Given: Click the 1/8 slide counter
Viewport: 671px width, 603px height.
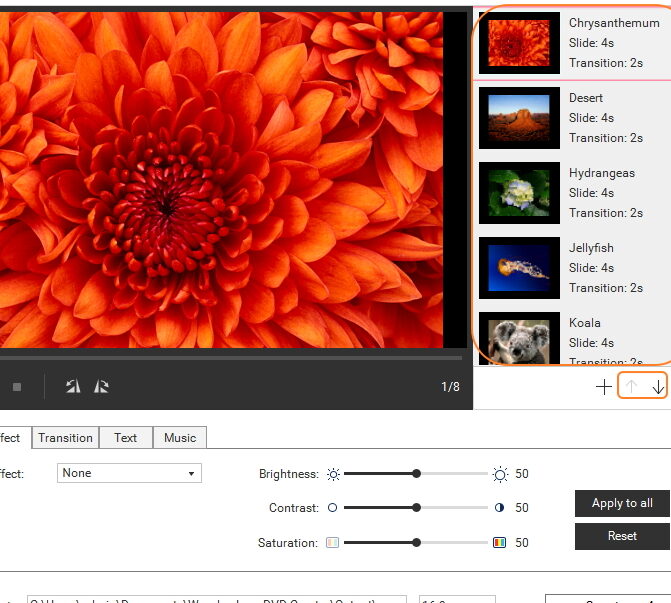Looking at the screenshot, I should point(450,386).
